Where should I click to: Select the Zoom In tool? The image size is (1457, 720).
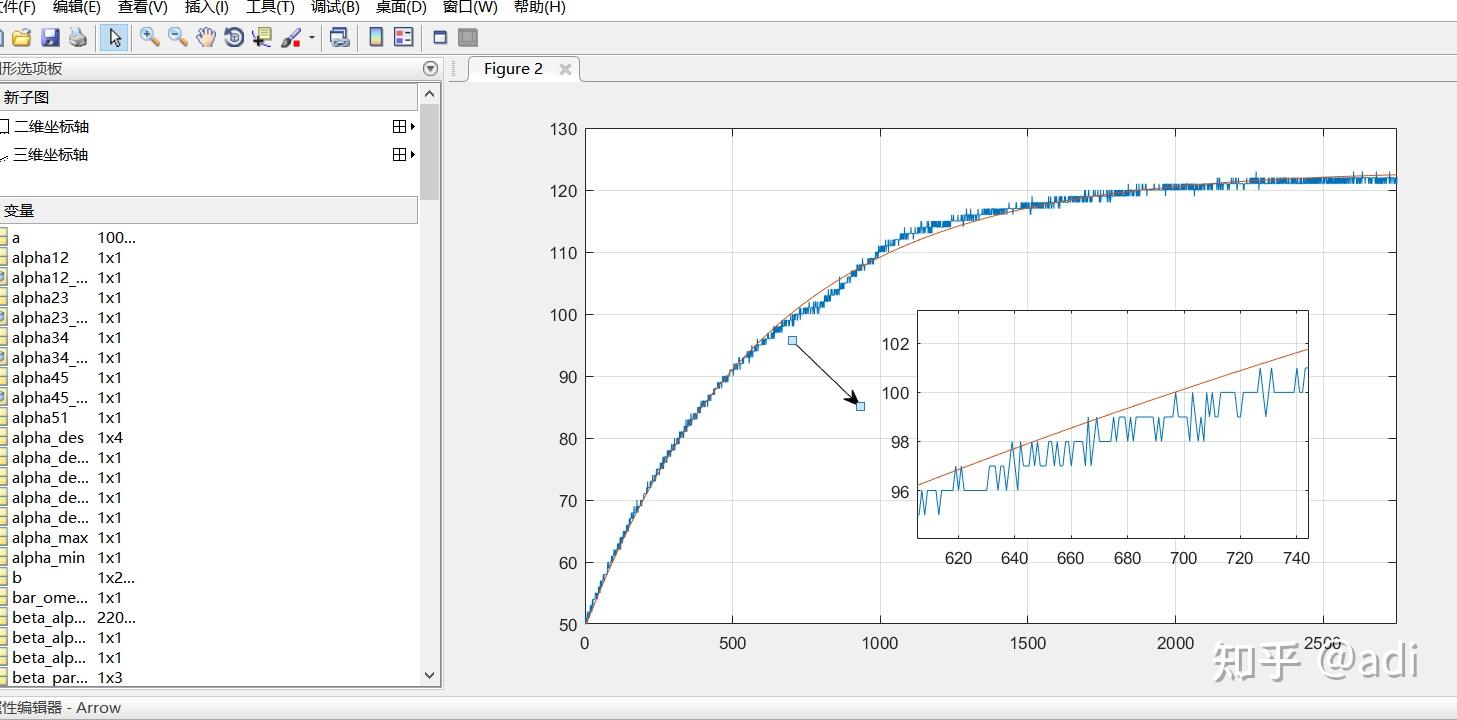pyautogui.click(x=150, y=38)
